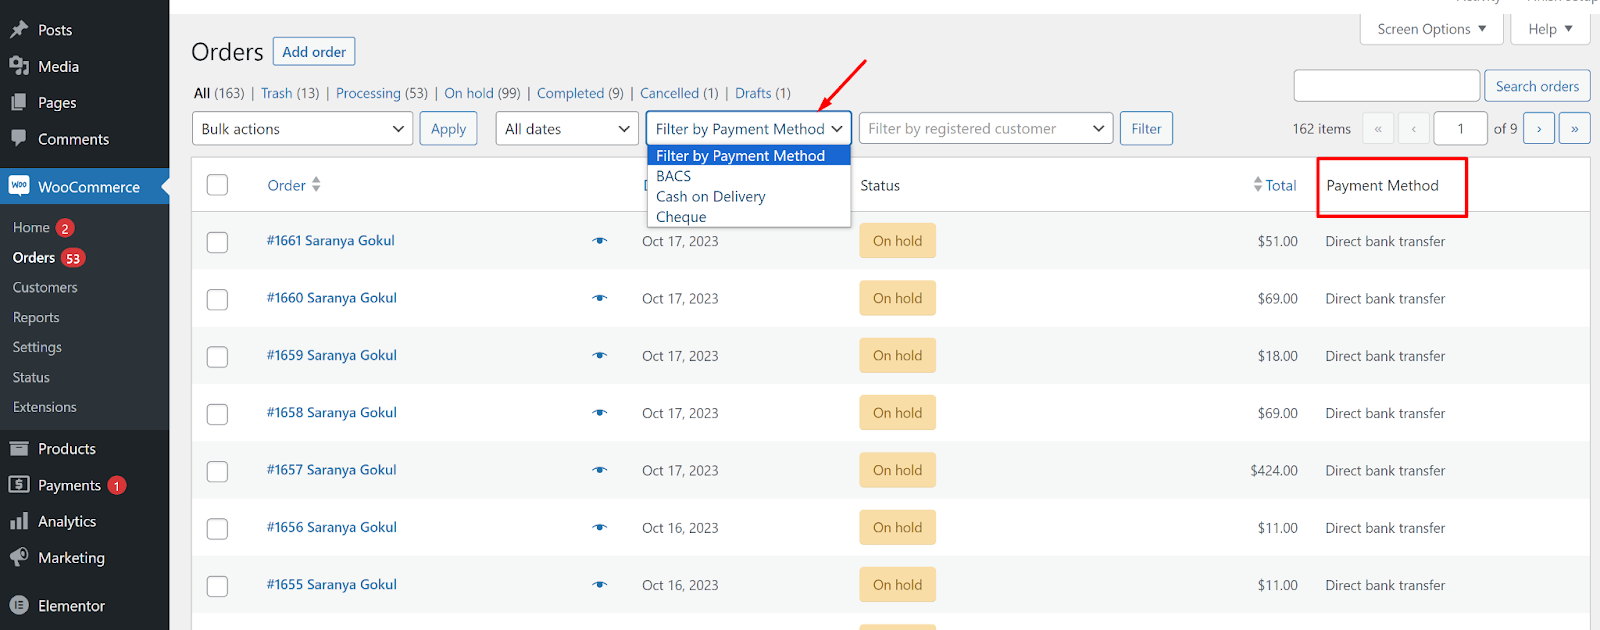1600x630 pixels.
Task: Tick checkbox for order #1660
Action: pos(217,299)
